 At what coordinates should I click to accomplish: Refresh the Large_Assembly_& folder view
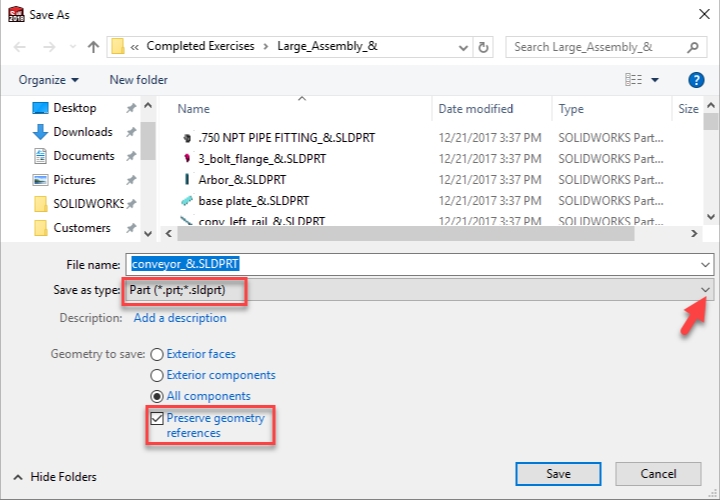pos(483,47)
